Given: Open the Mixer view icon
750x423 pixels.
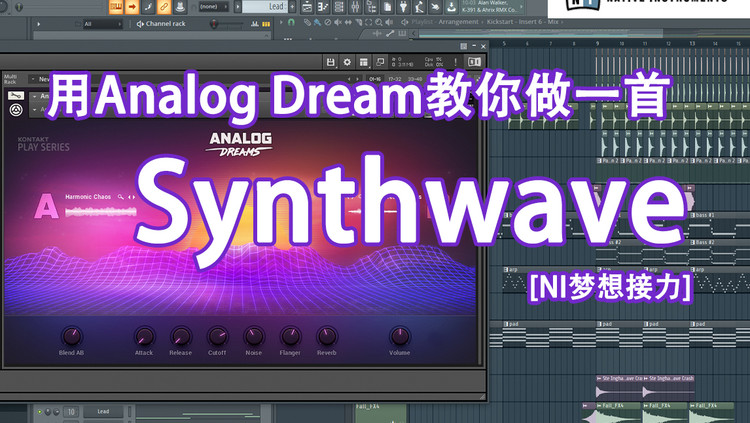Looking at the screenshot, I should pos(355,7).
